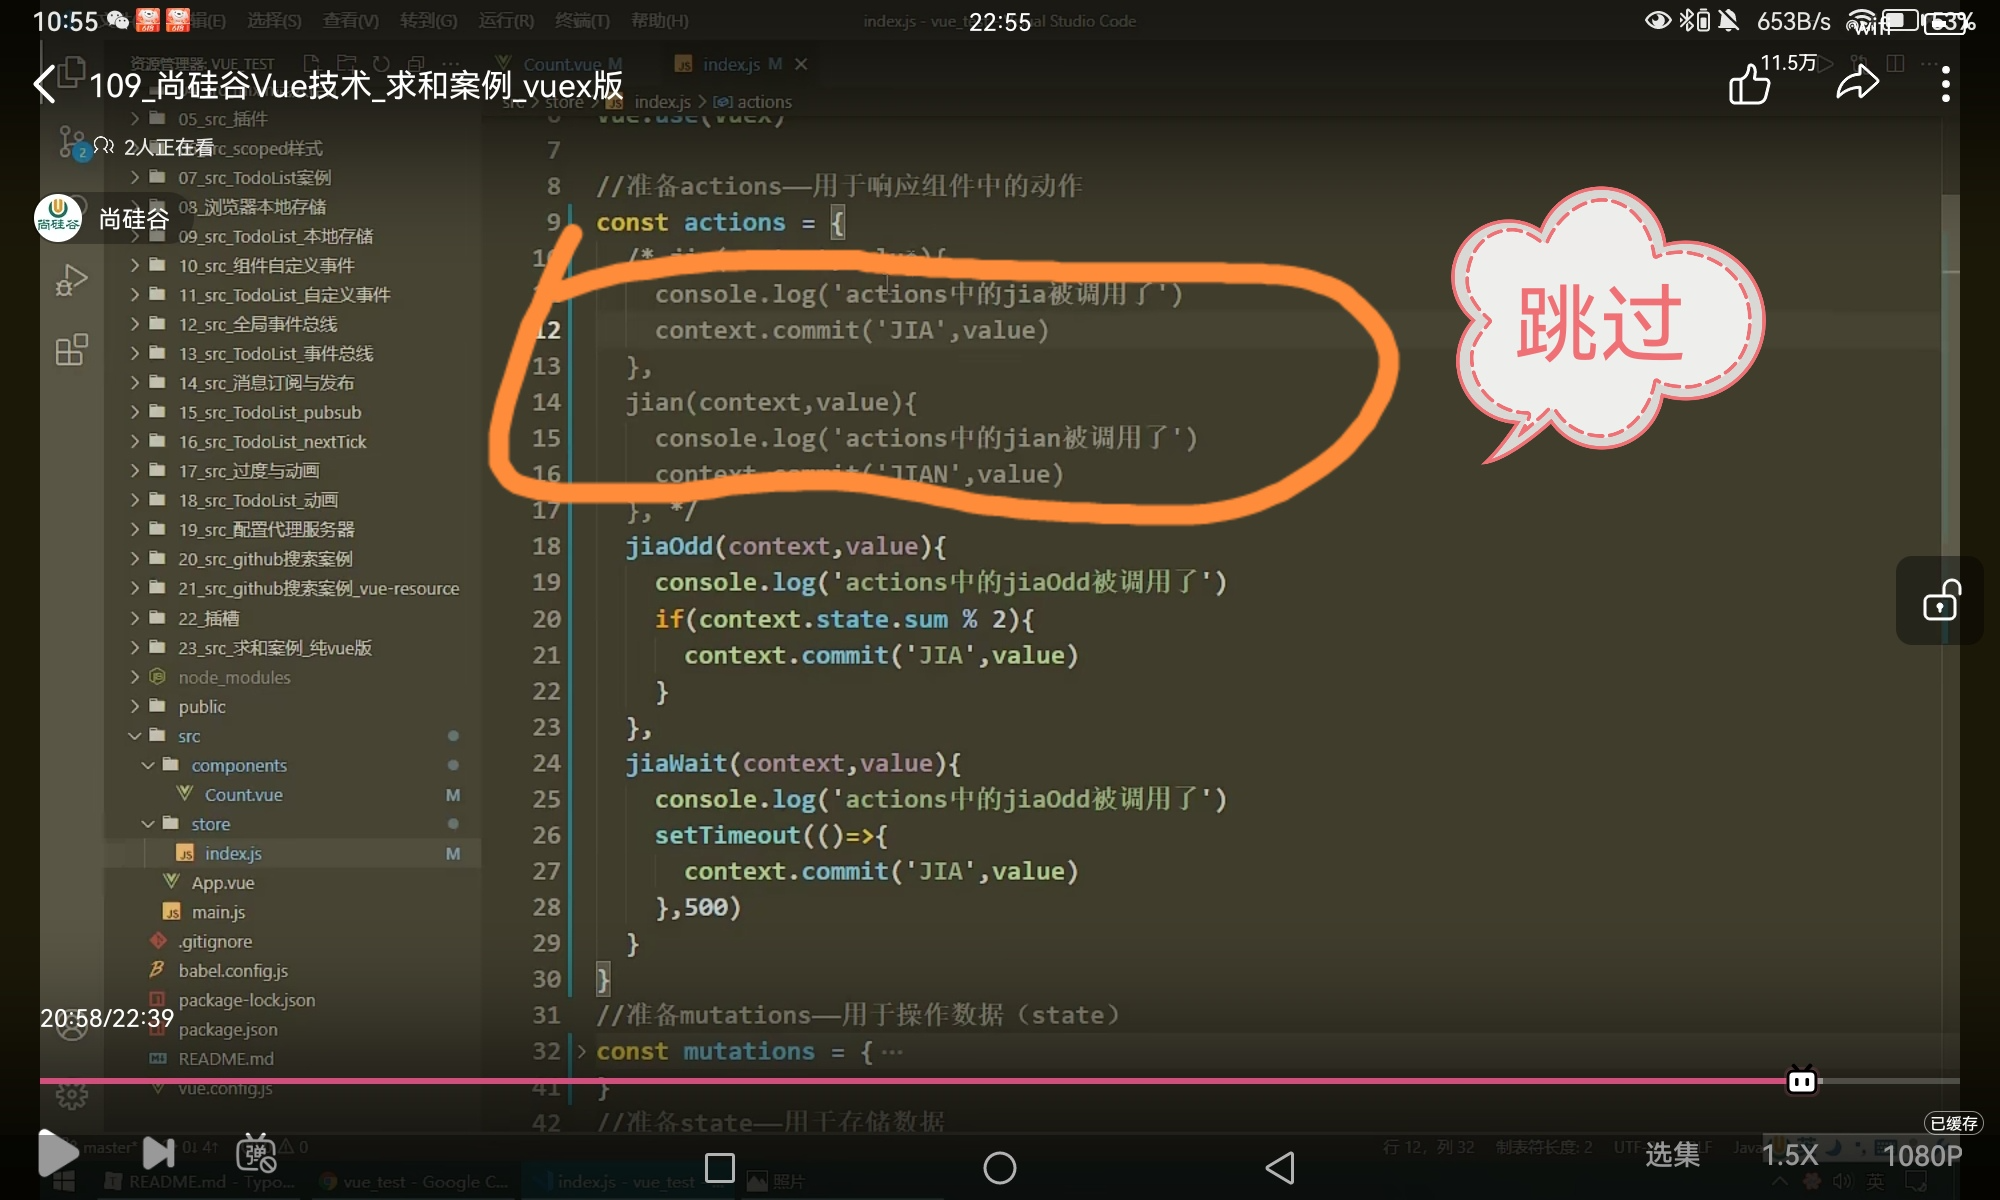The width and height of the screenshot is (2000, 1200).
Task: Open the 选集 episode list
Action: [x=1672, y=1155]
